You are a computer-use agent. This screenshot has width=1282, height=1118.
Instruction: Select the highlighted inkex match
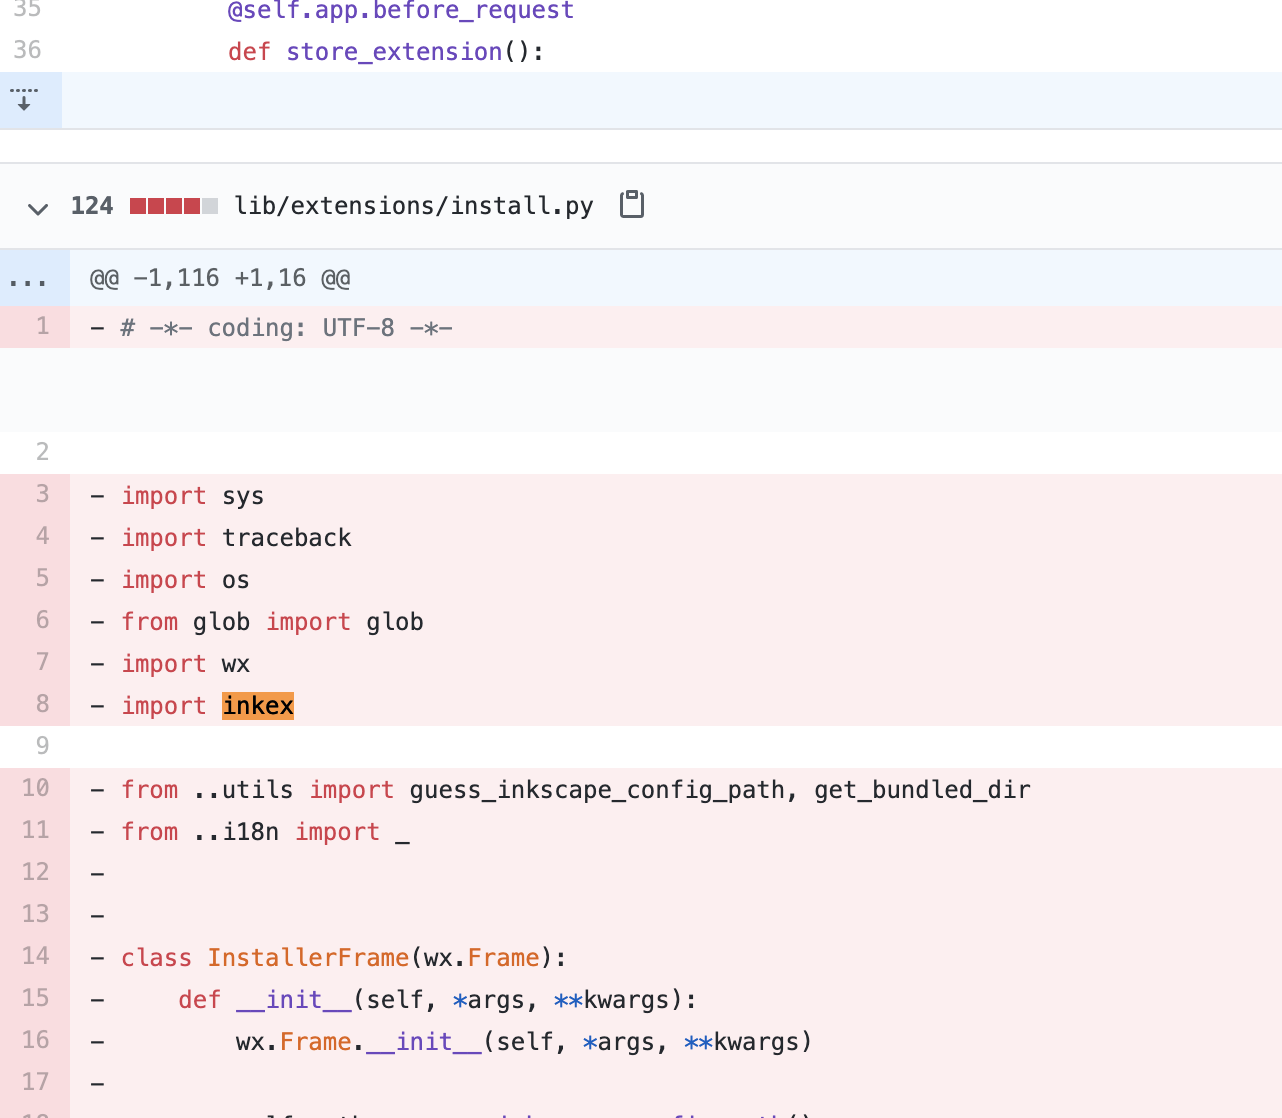(257, 705)
